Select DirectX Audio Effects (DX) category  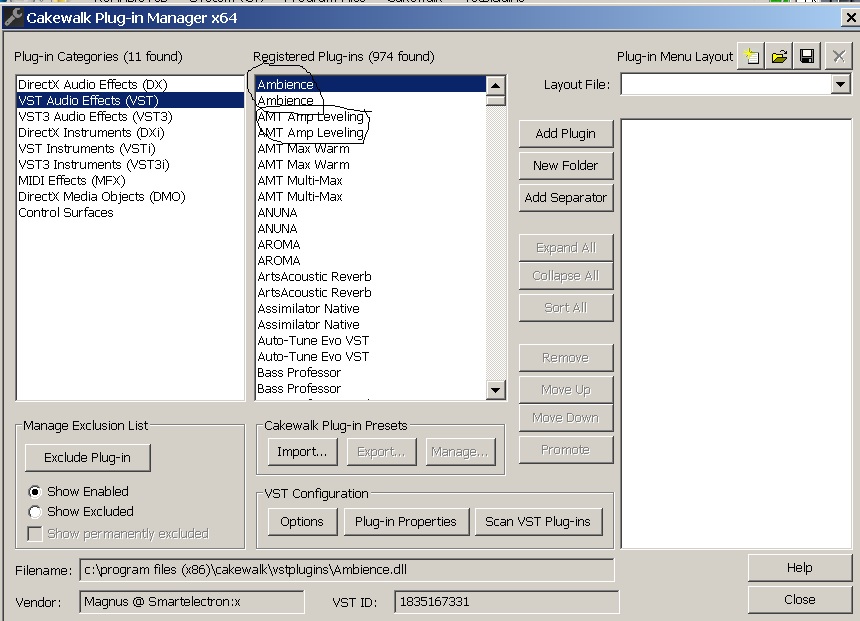(130, 84)
